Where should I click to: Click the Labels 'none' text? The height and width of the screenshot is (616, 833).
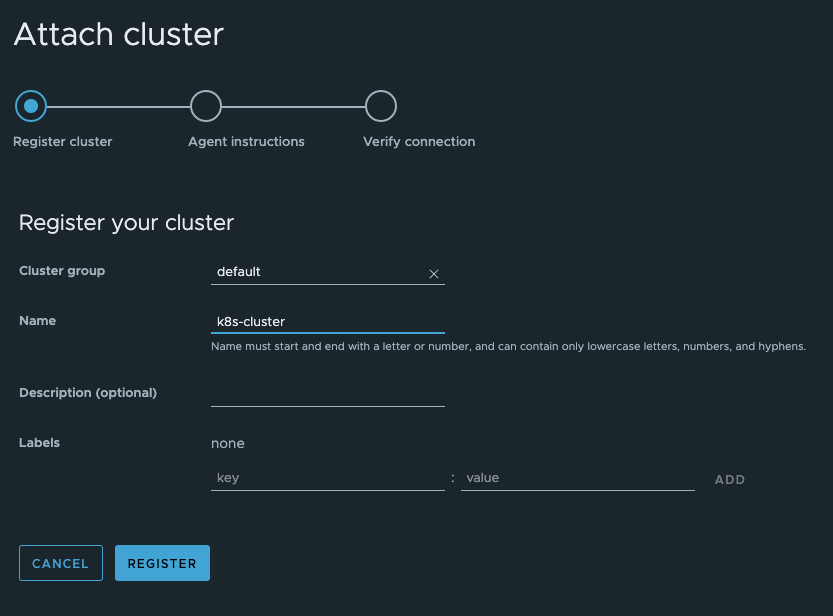click(227, 443)
